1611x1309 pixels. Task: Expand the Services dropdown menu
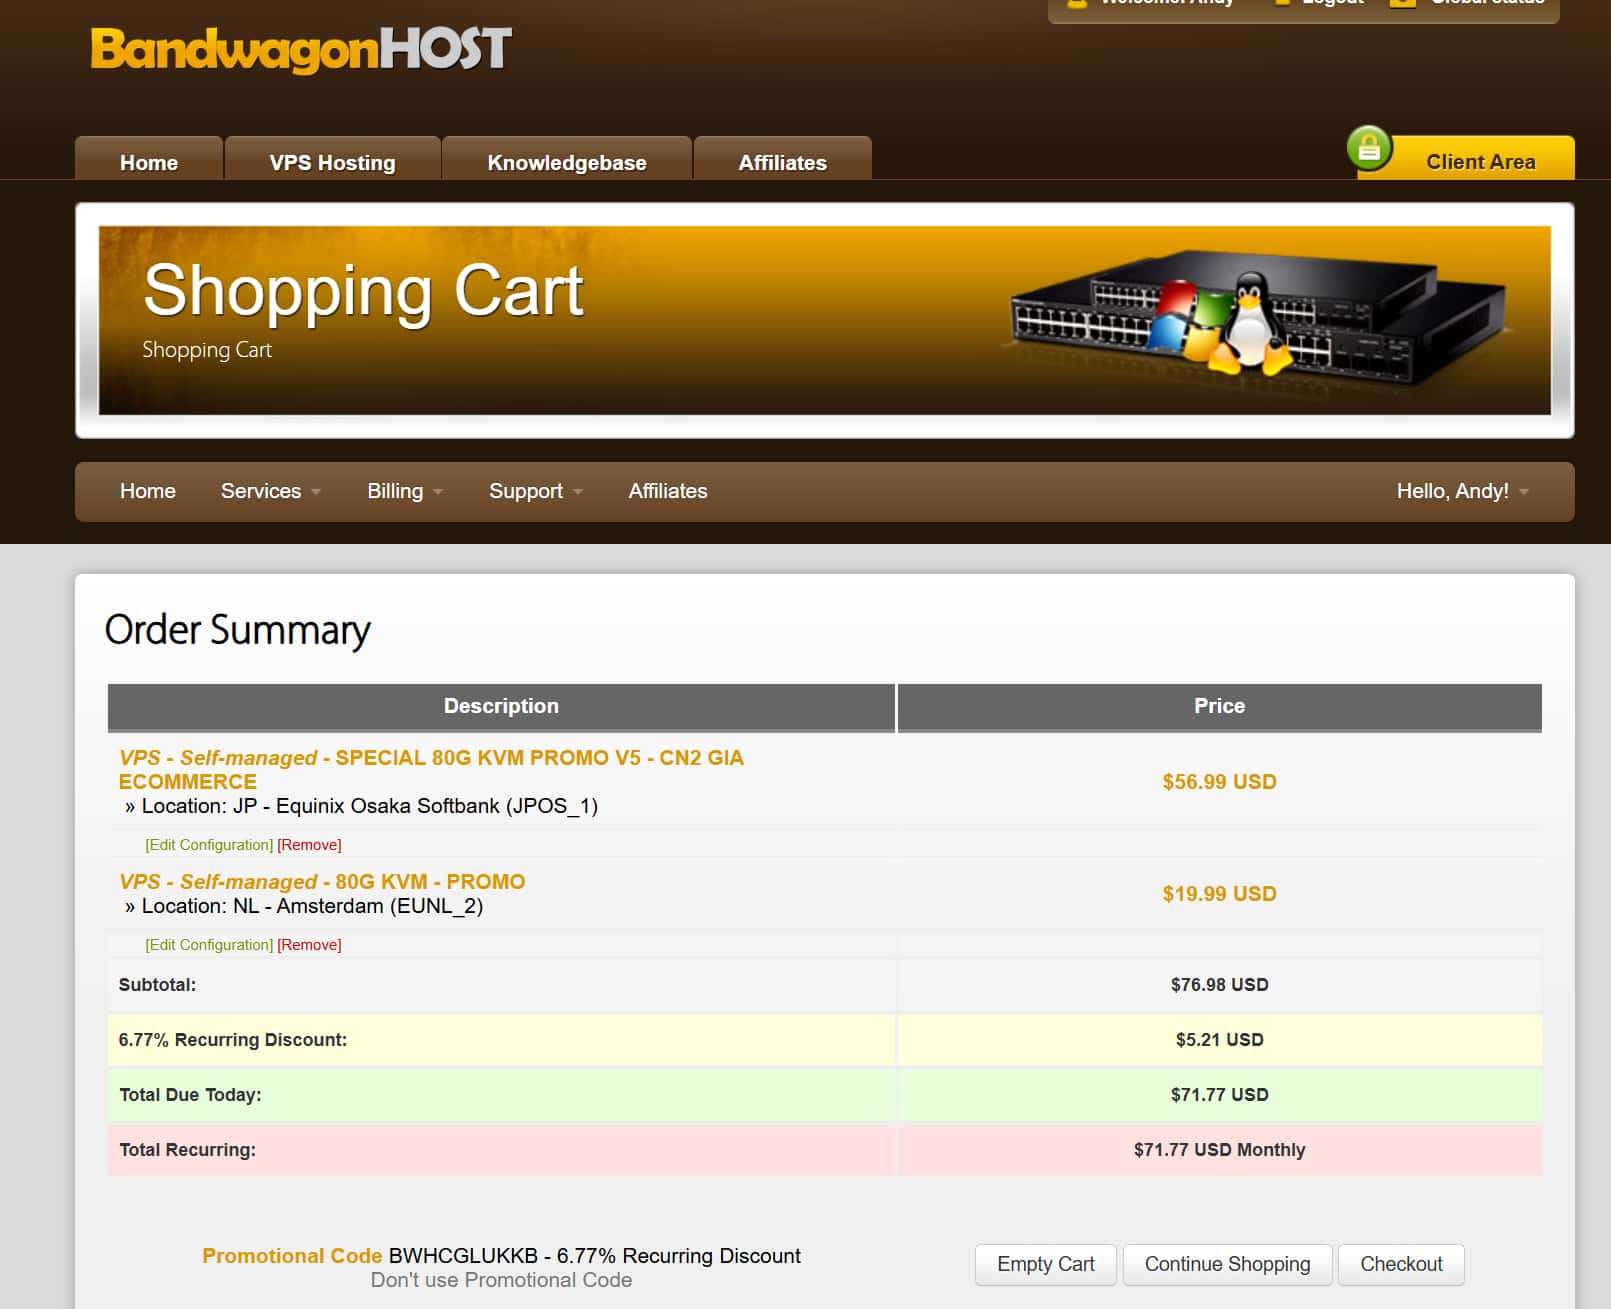click(x=270, y=491)
